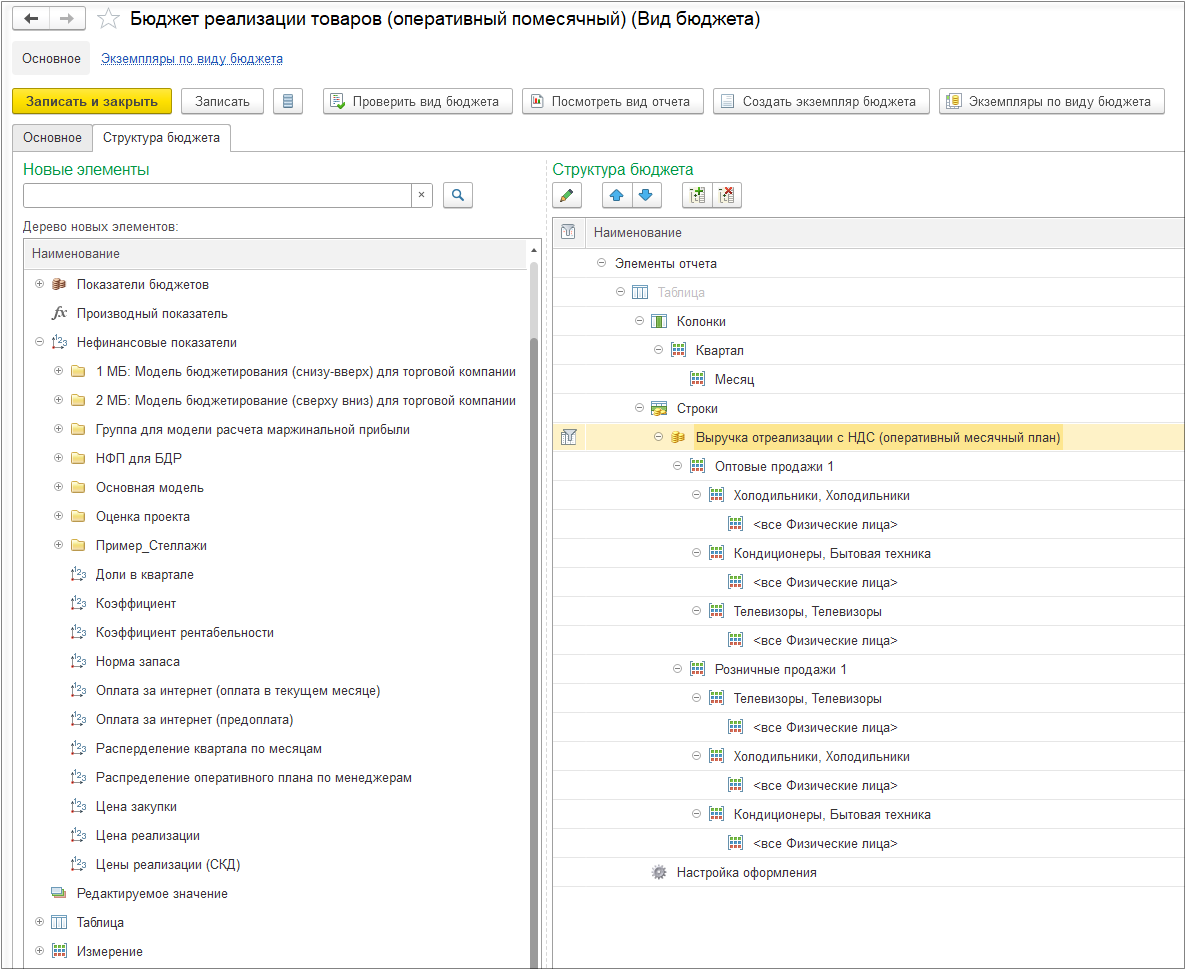
Task: Click the pencil edit icon in budget structure
Action: tap(566, 196)
